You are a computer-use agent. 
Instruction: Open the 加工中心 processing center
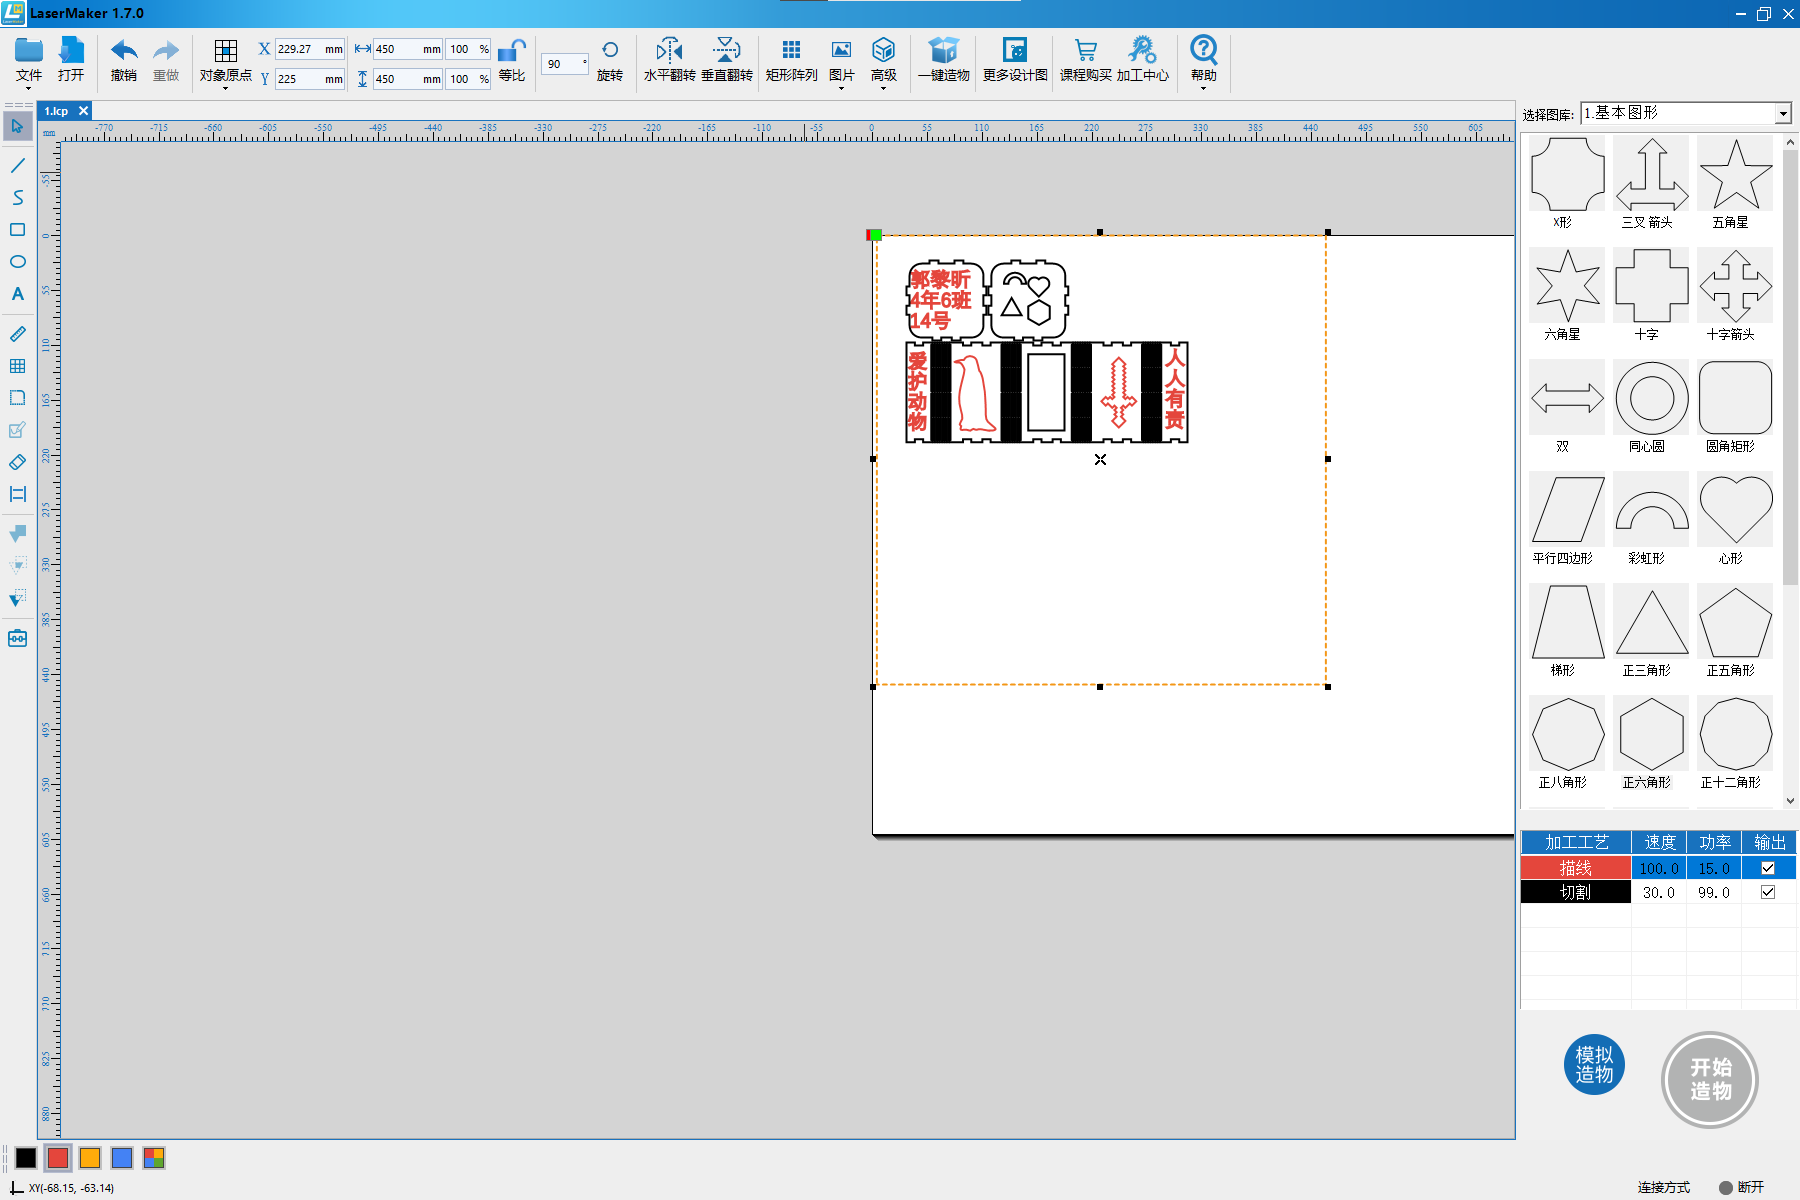1142,50
